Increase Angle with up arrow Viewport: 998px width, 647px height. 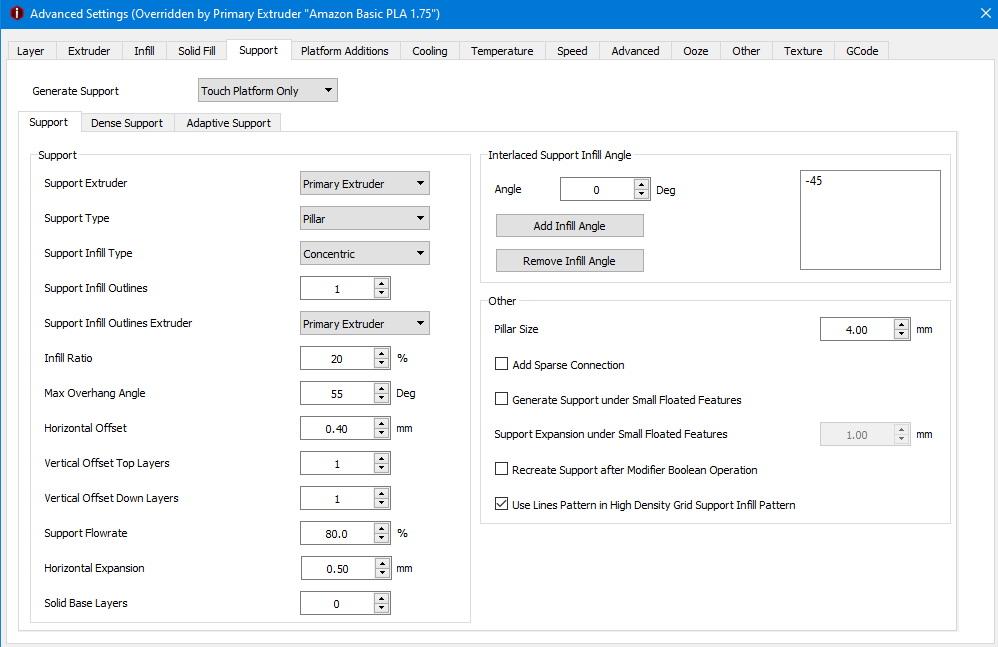[x=642, y=184]
